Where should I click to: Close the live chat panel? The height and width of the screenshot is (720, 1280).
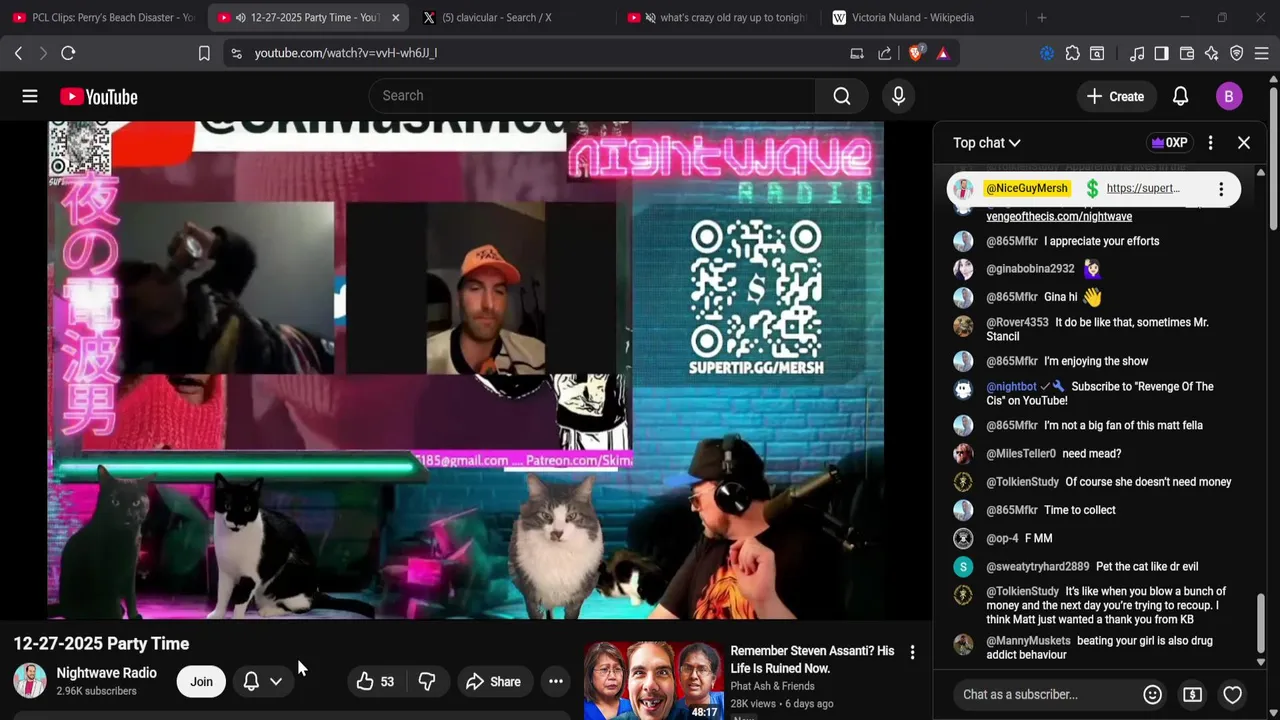(1244, 143)
